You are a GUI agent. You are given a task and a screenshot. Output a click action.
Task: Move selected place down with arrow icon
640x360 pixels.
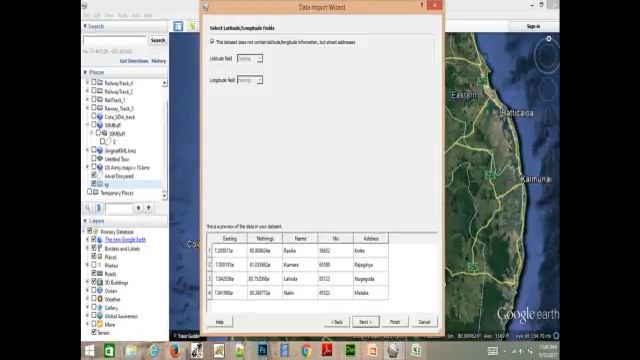click(149, 208)
